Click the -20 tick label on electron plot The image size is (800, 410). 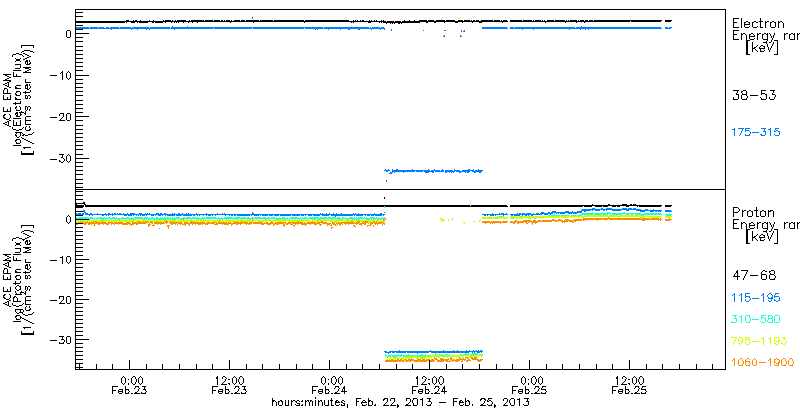coord(60,117)
